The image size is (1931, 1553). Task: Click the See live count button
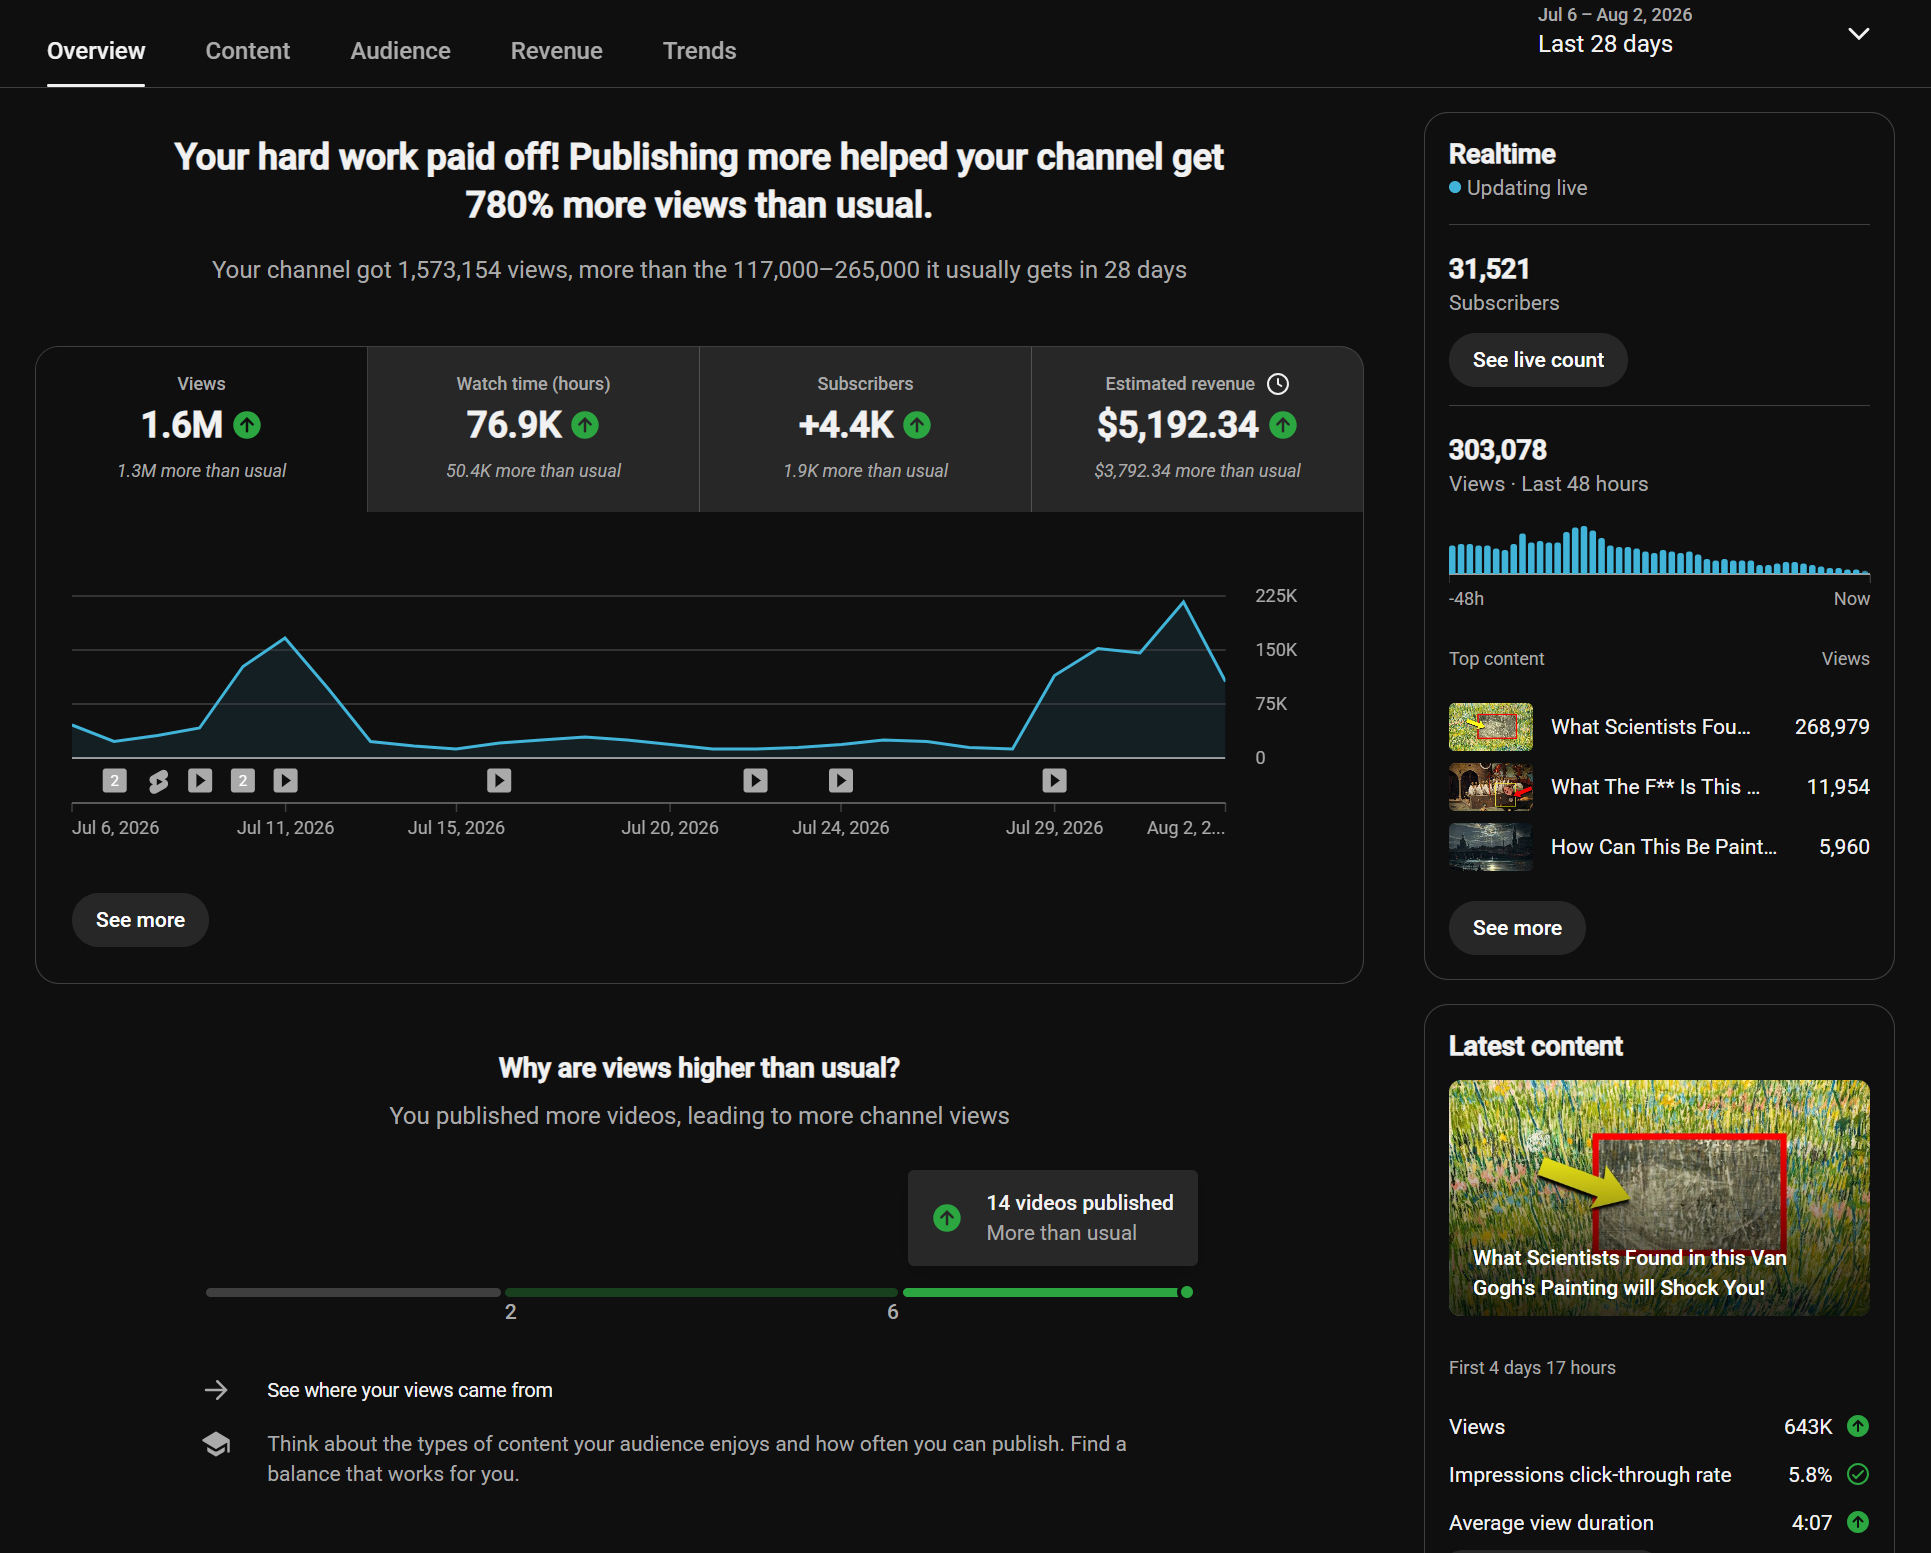[1538, 360]
